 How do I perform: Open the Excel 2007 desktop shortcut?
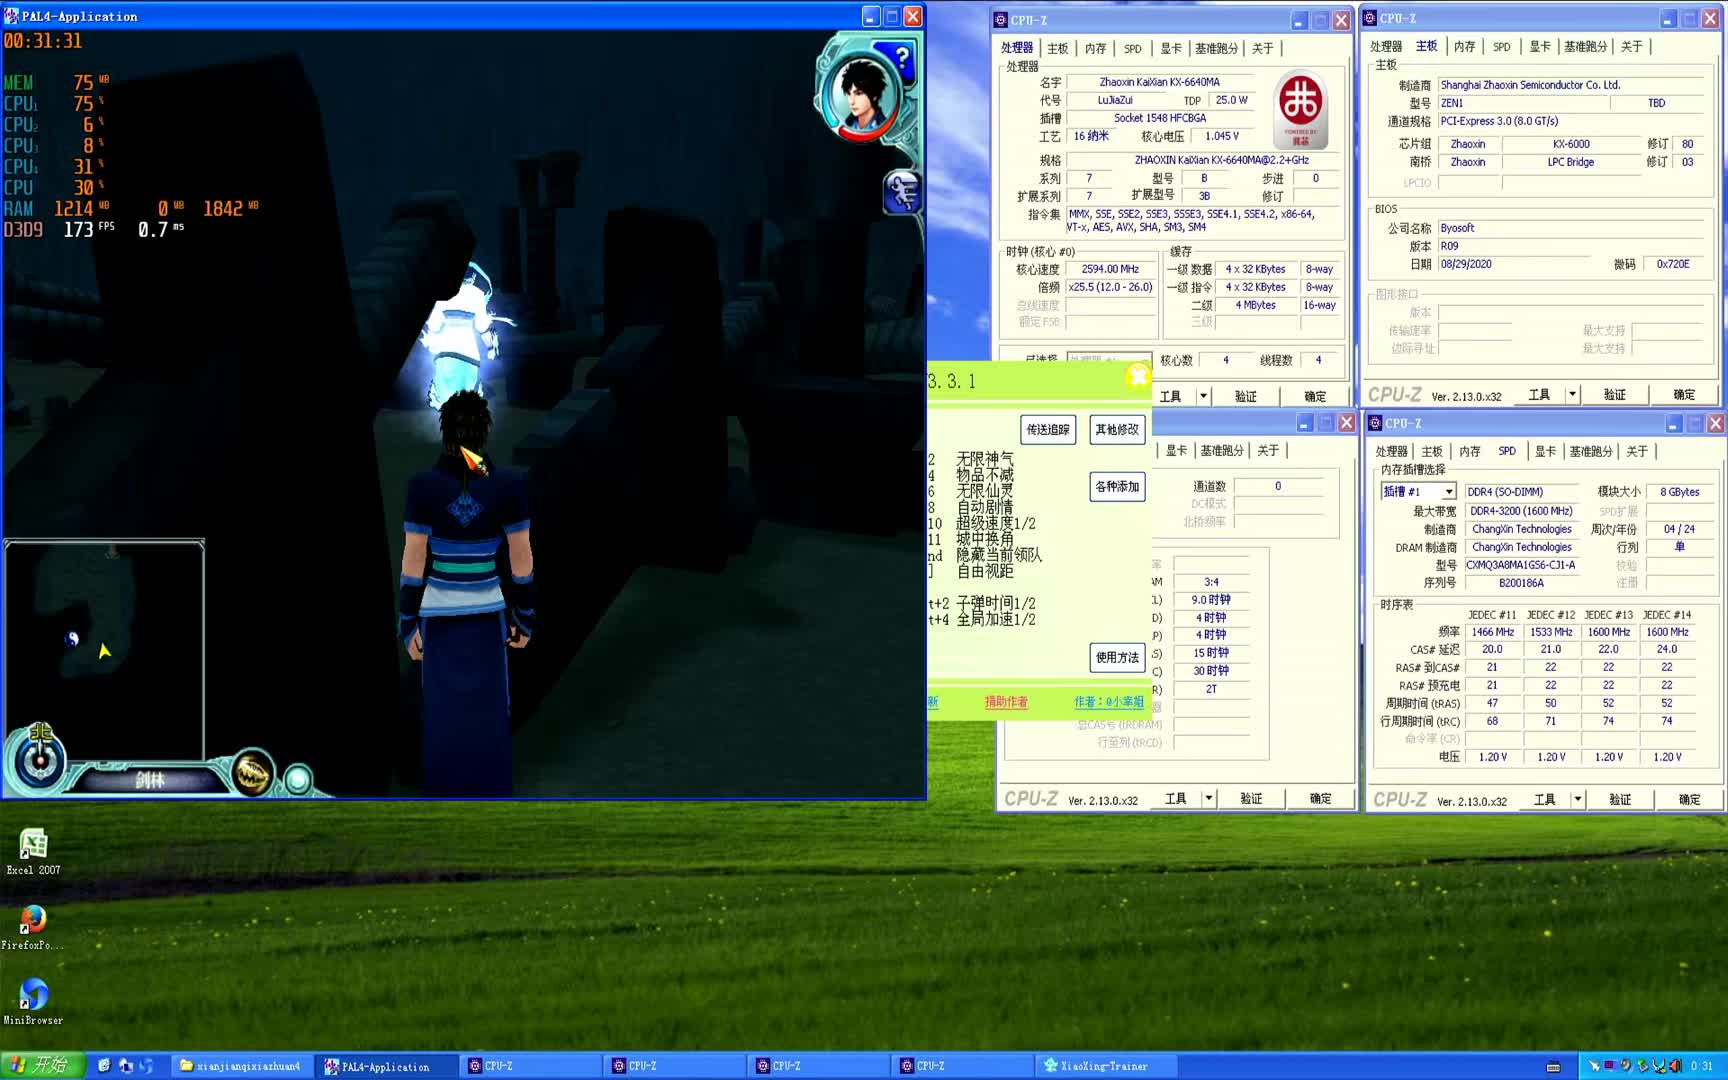point(33,851)
